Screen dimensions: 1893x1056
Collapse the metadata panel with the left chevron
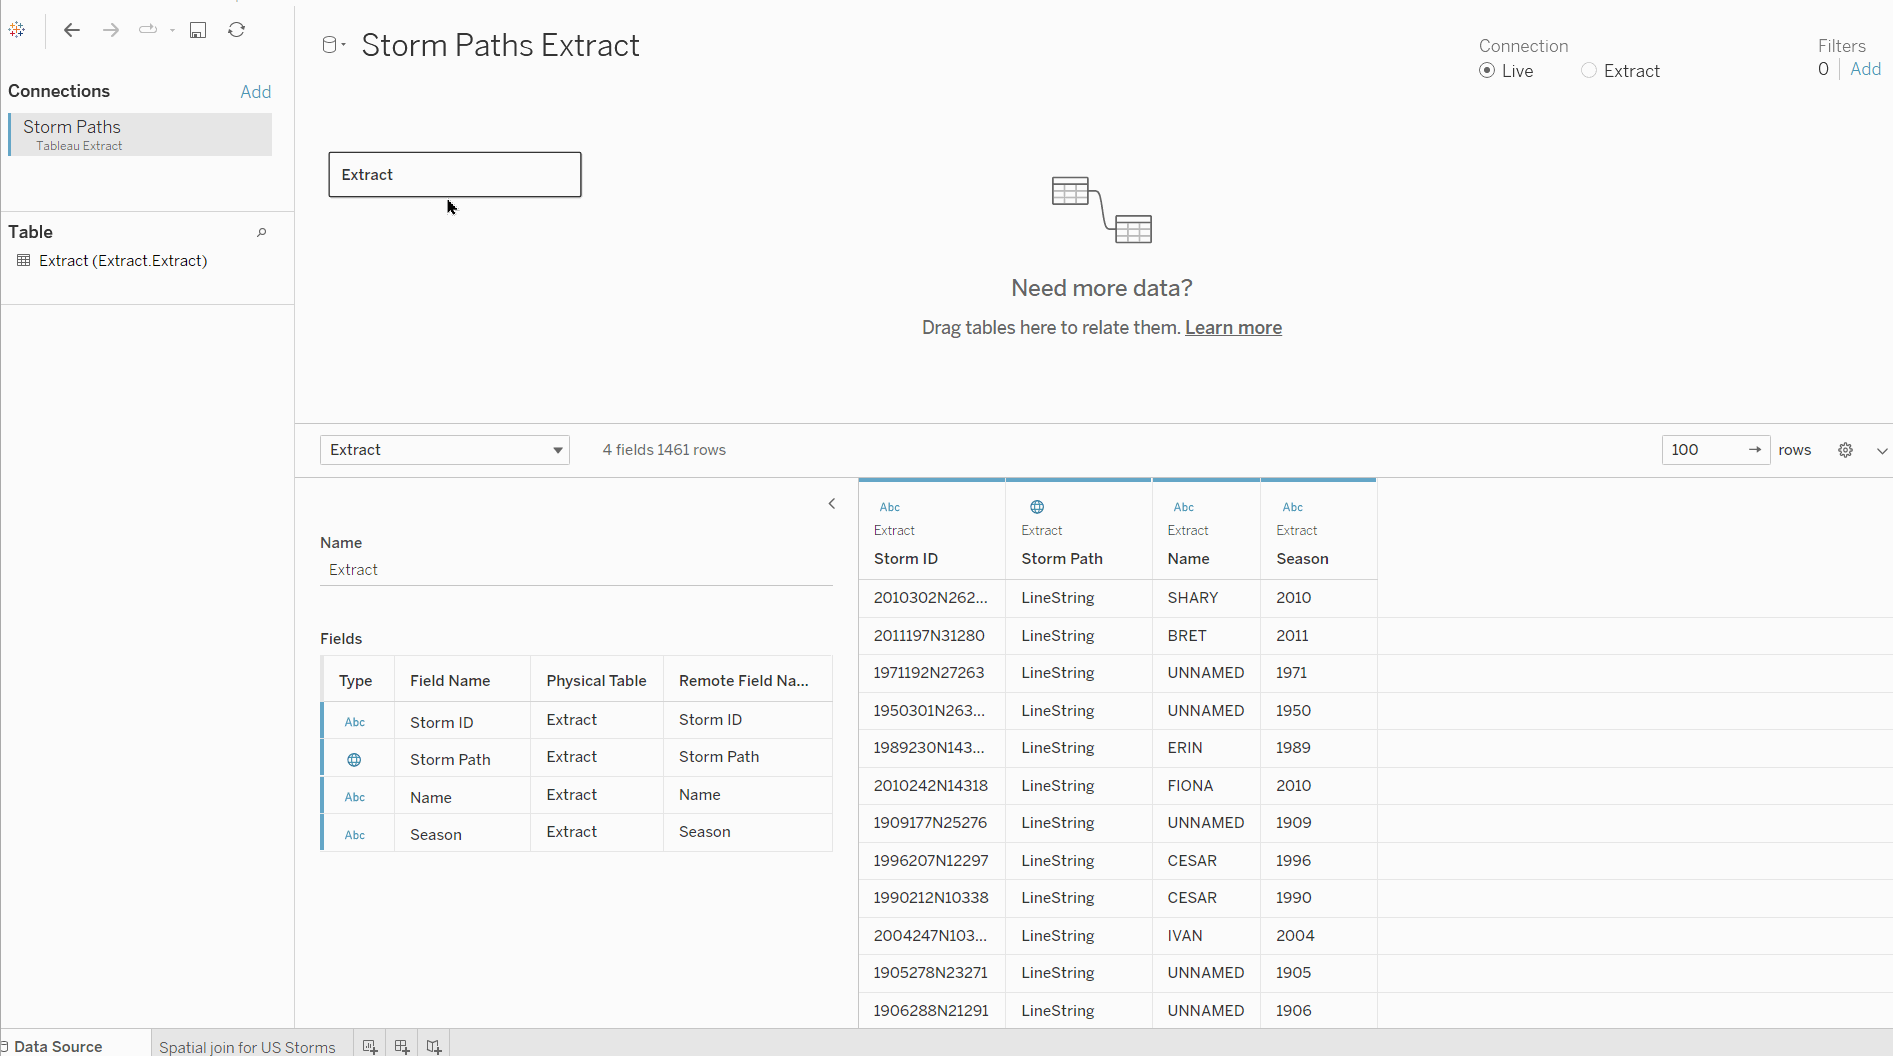(x=831, y=504)
